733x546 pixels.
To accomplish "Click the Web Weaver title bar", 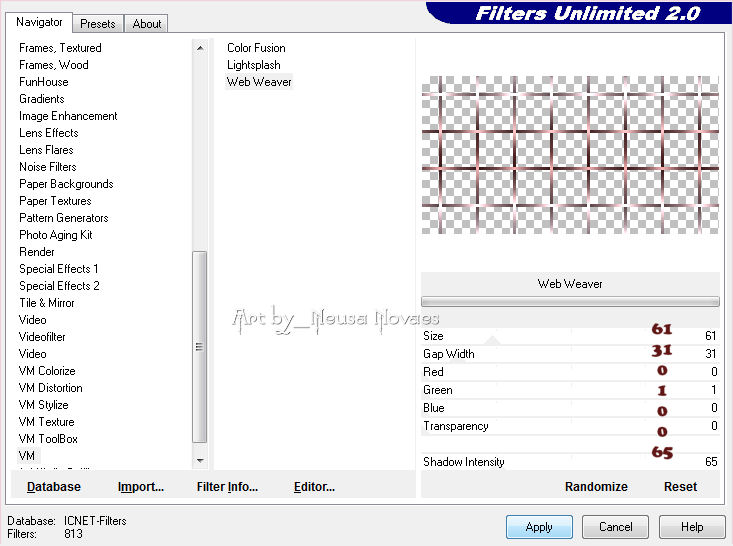I will coord(570,284).
